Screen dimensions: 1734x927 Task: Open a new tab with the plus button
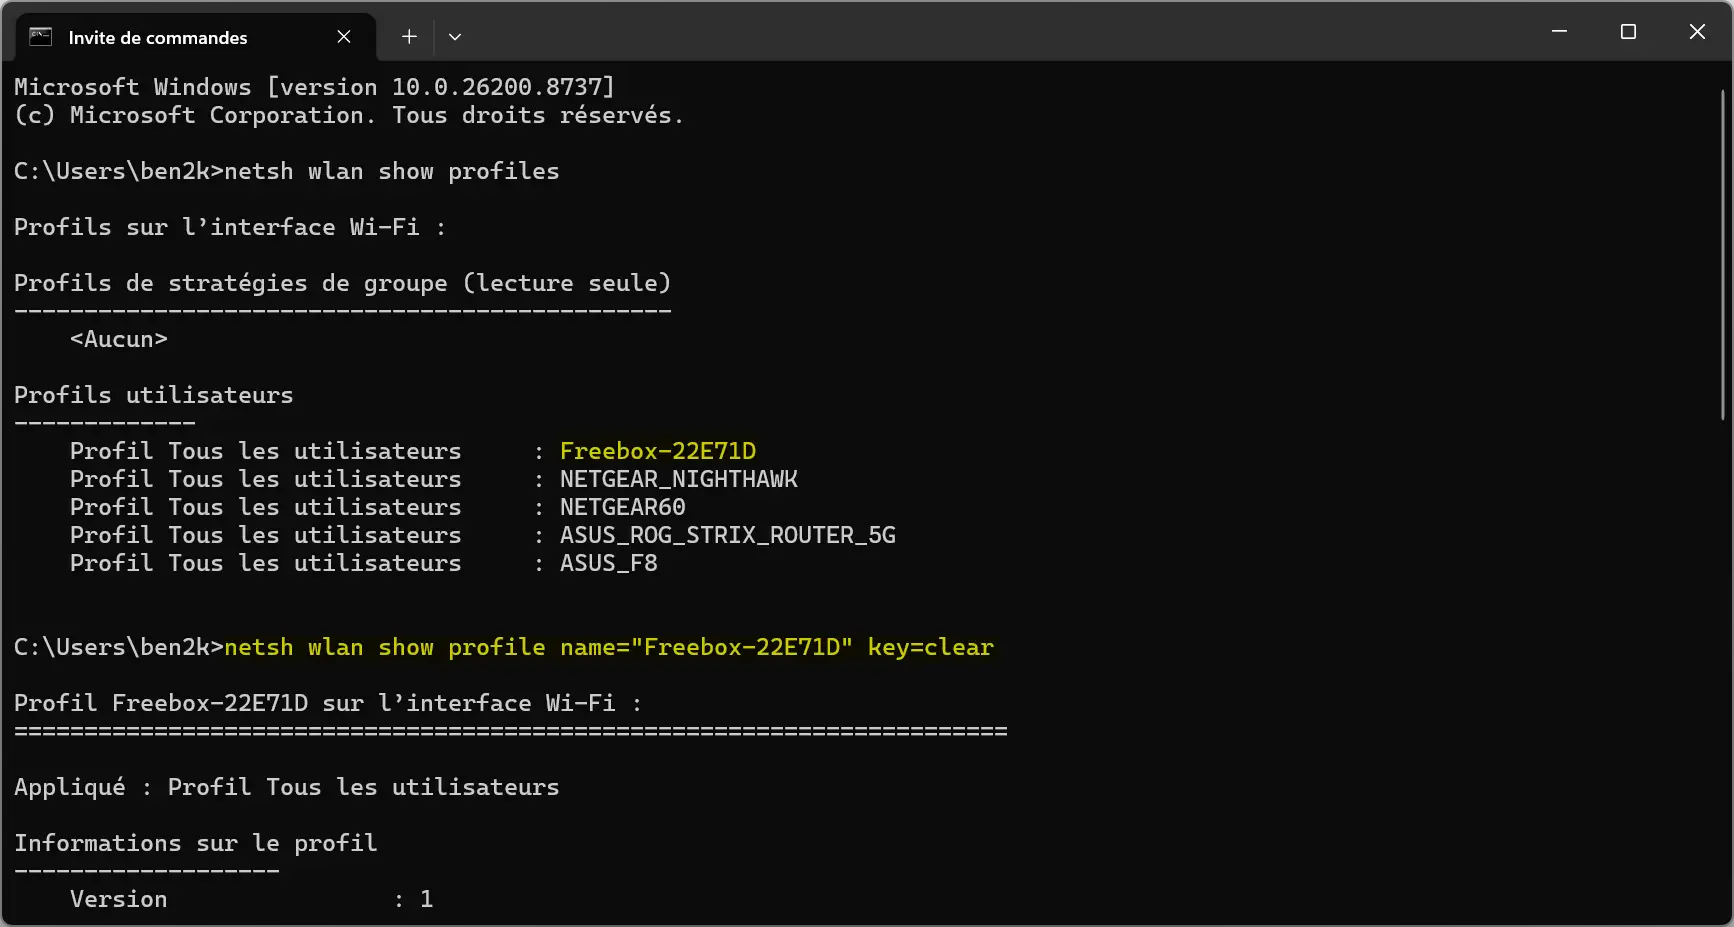point(409,37)
